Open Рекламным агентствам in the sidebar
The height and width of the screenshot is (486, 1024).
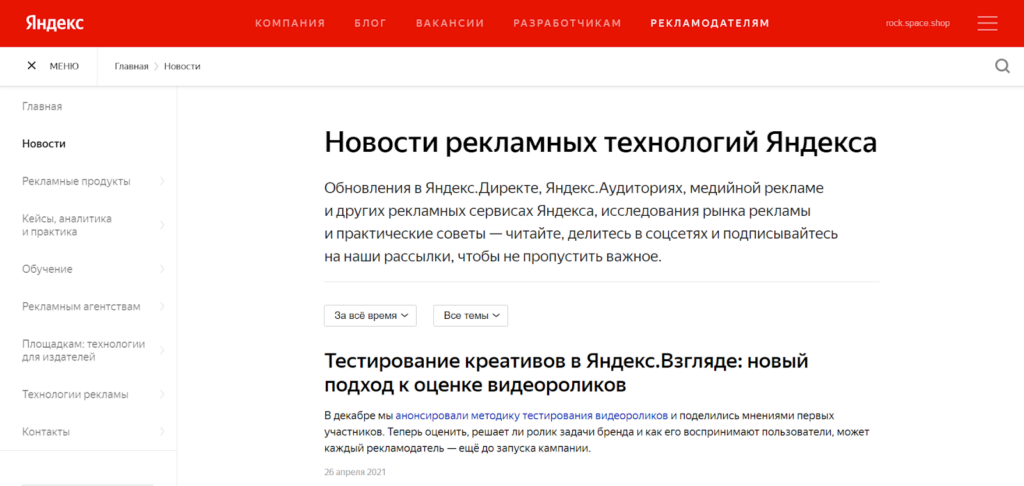pyautogui.click(x=81, y=306)
